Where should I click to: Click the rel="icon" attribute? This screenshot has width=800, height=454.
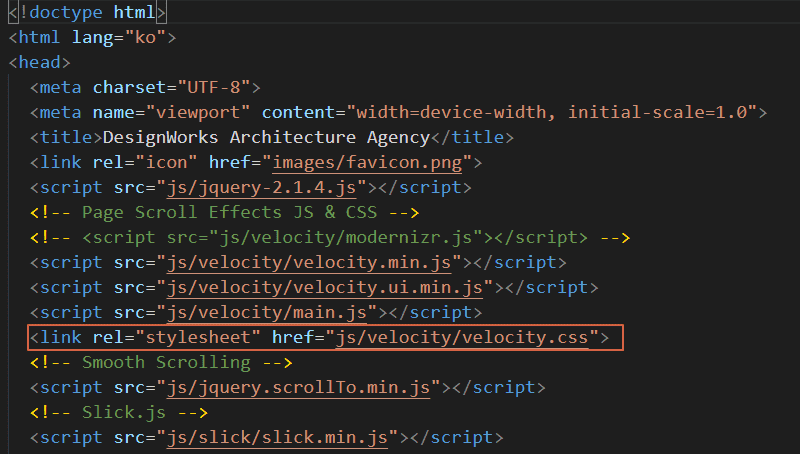pos(145,162)
